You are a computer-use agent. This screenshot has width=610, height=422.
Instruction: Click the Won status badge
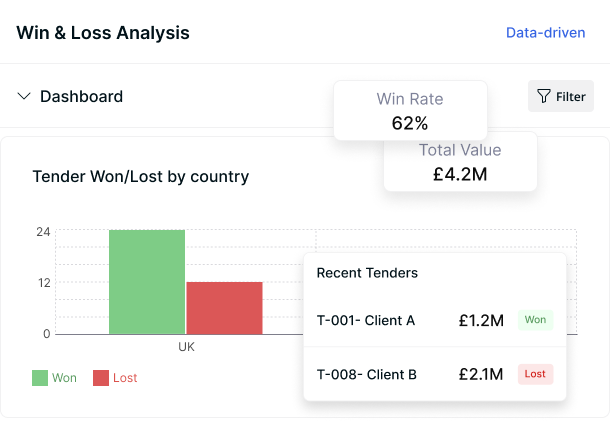[535, 320]
